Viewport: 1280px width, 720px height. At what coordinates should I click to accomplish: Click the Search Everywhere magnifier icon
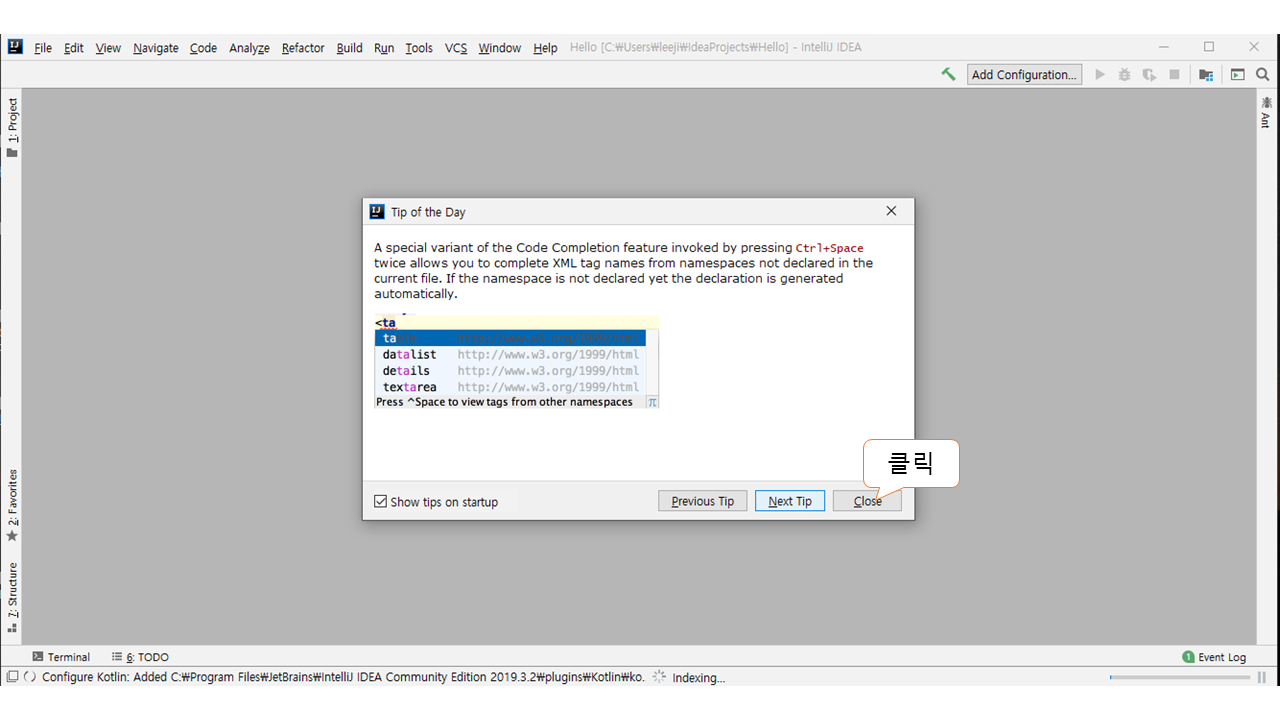[x=1262, y=74]
